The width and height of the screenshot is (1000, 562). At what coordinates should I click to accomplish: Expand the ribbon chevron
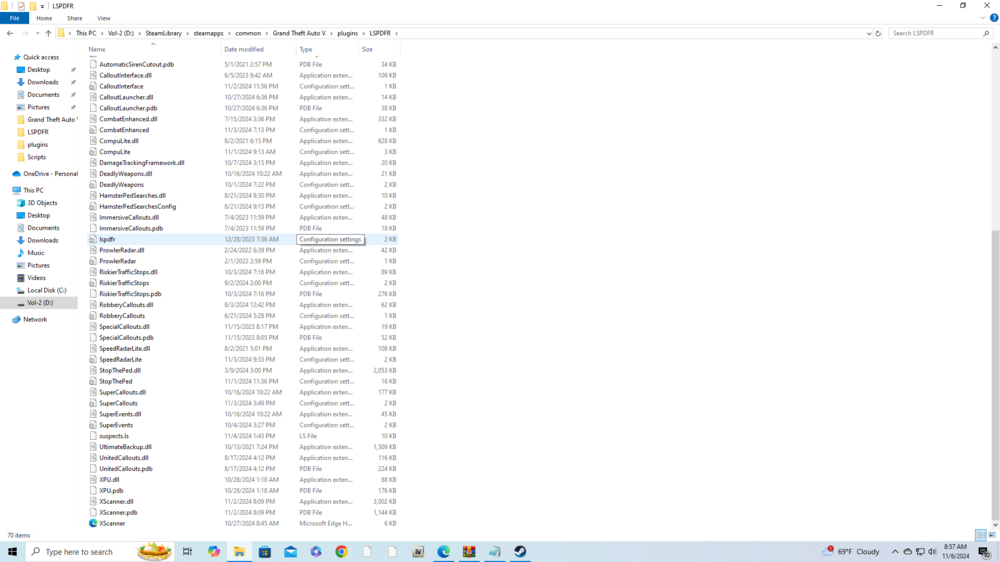click(x=983, y=18)
